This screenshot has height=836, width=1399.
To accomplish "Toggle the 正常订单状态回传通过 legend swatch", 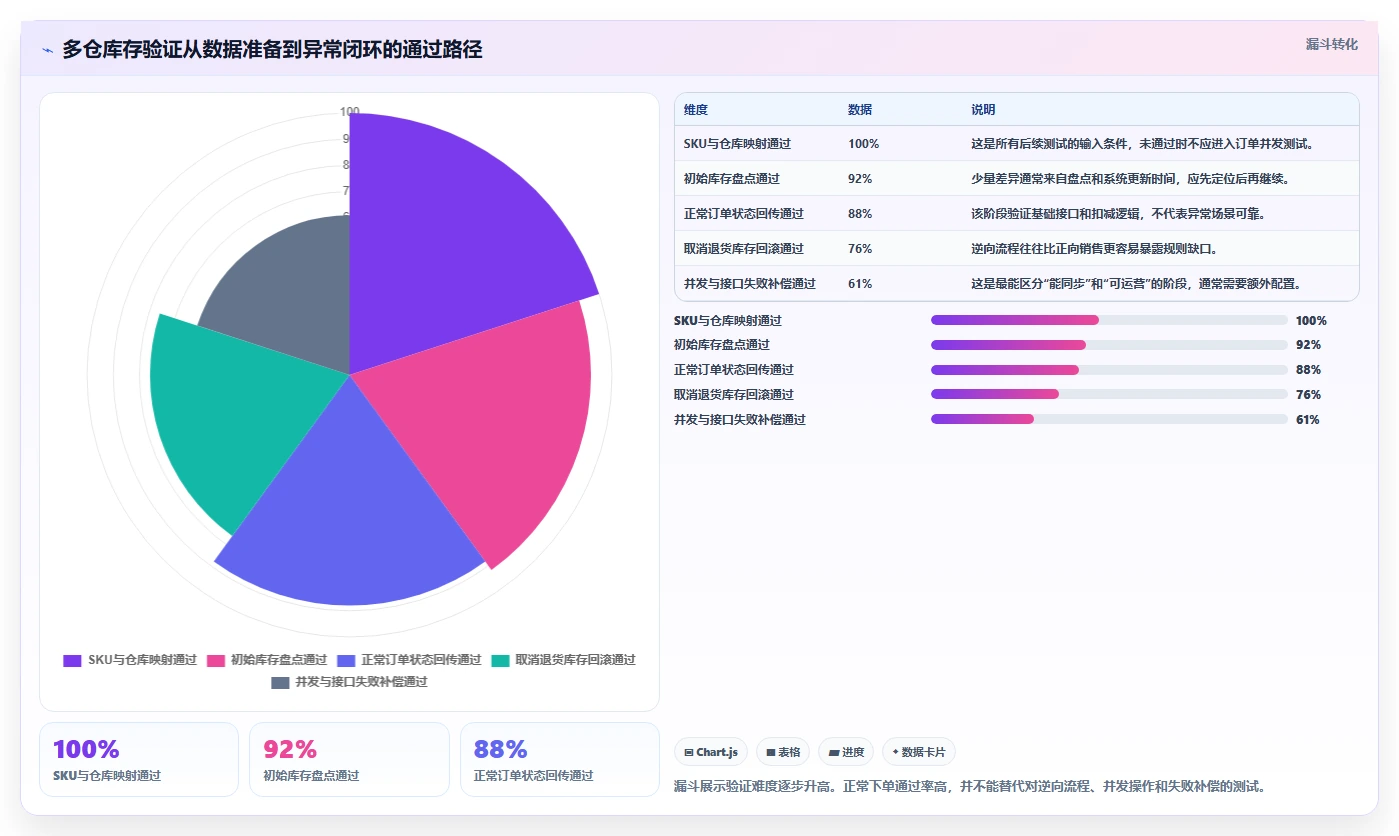I will coord(346,660).
